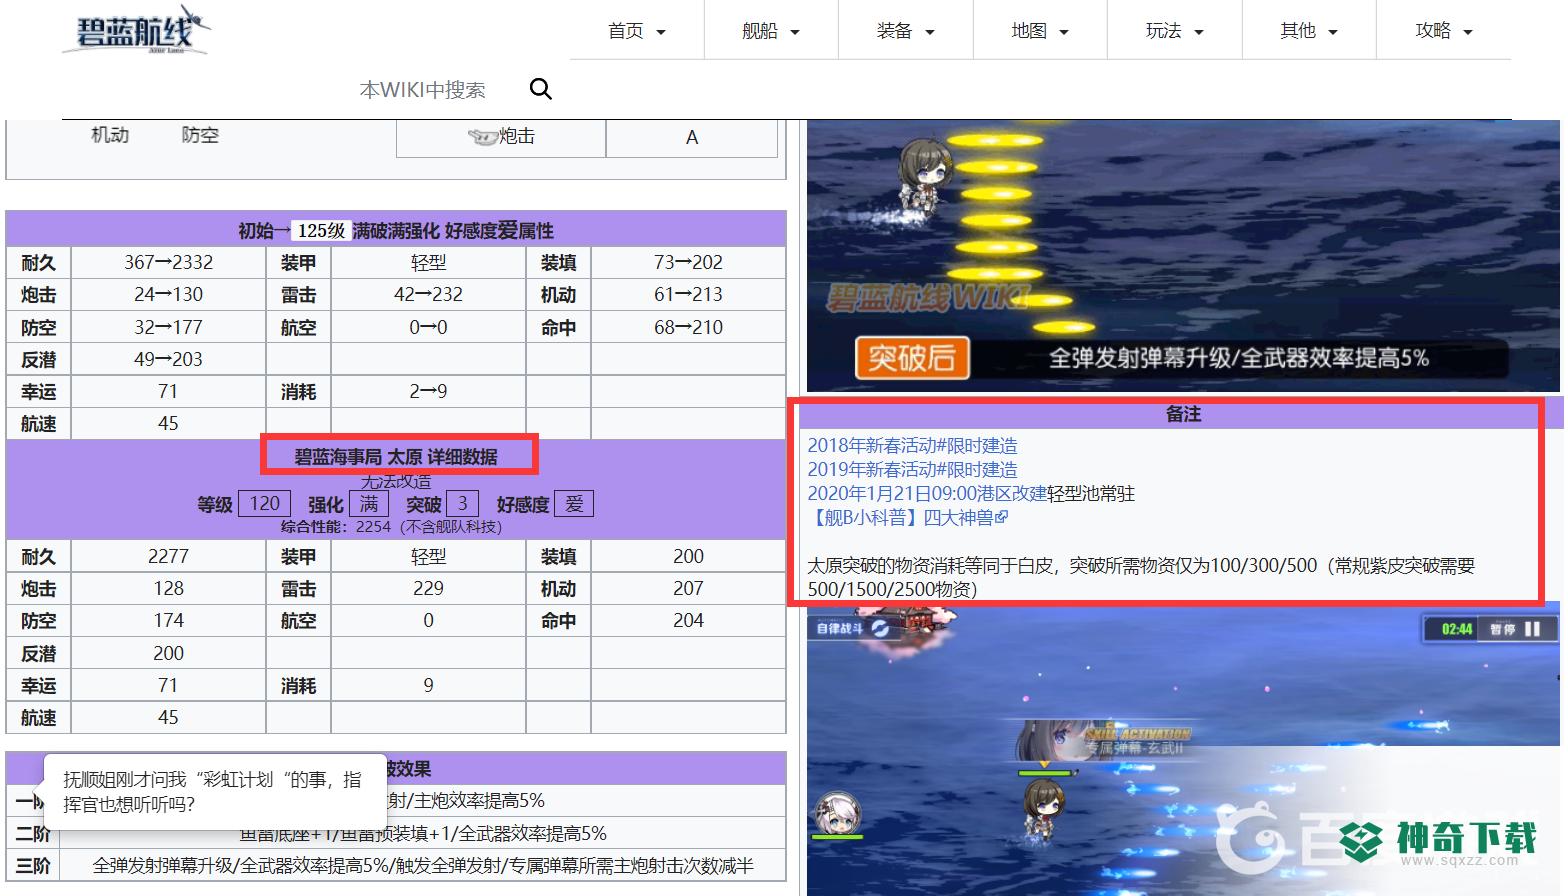
Task: Click the 突破后 button in video
Action: pos(912,357)
